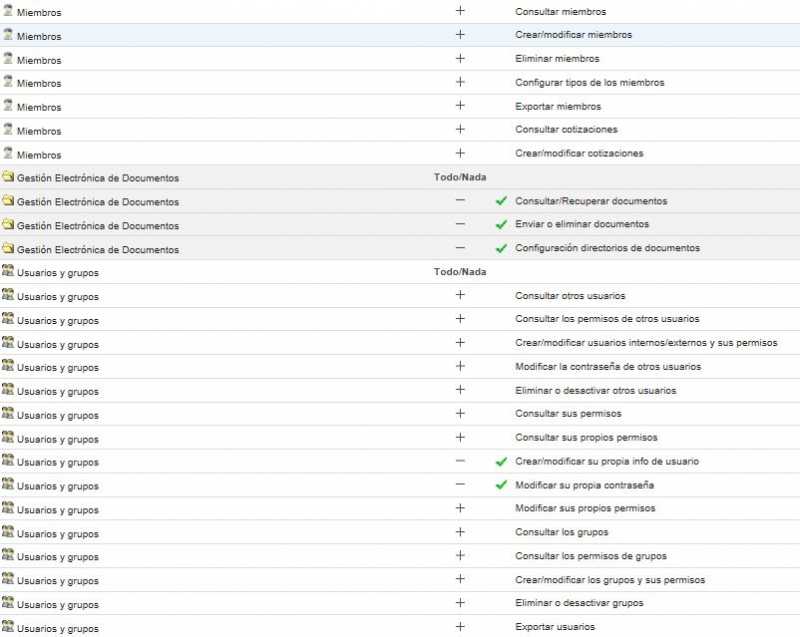Screen dimensions: 800x637
Task: Remove Consultar/Recuperar documentos using minus icon
Action: pyautogui.click(x=460, y=200)
